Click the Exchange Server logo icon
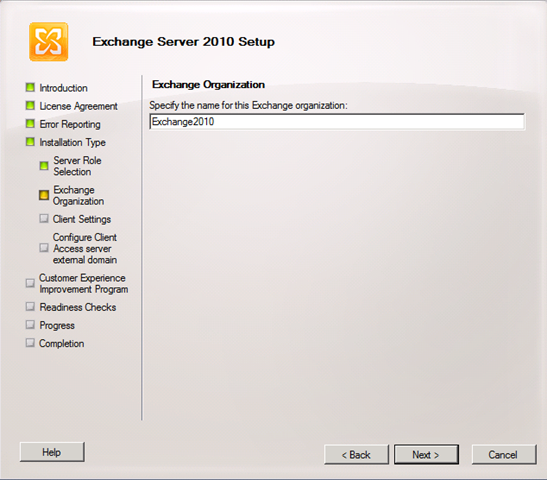547x480 pixels. (48, 42)
